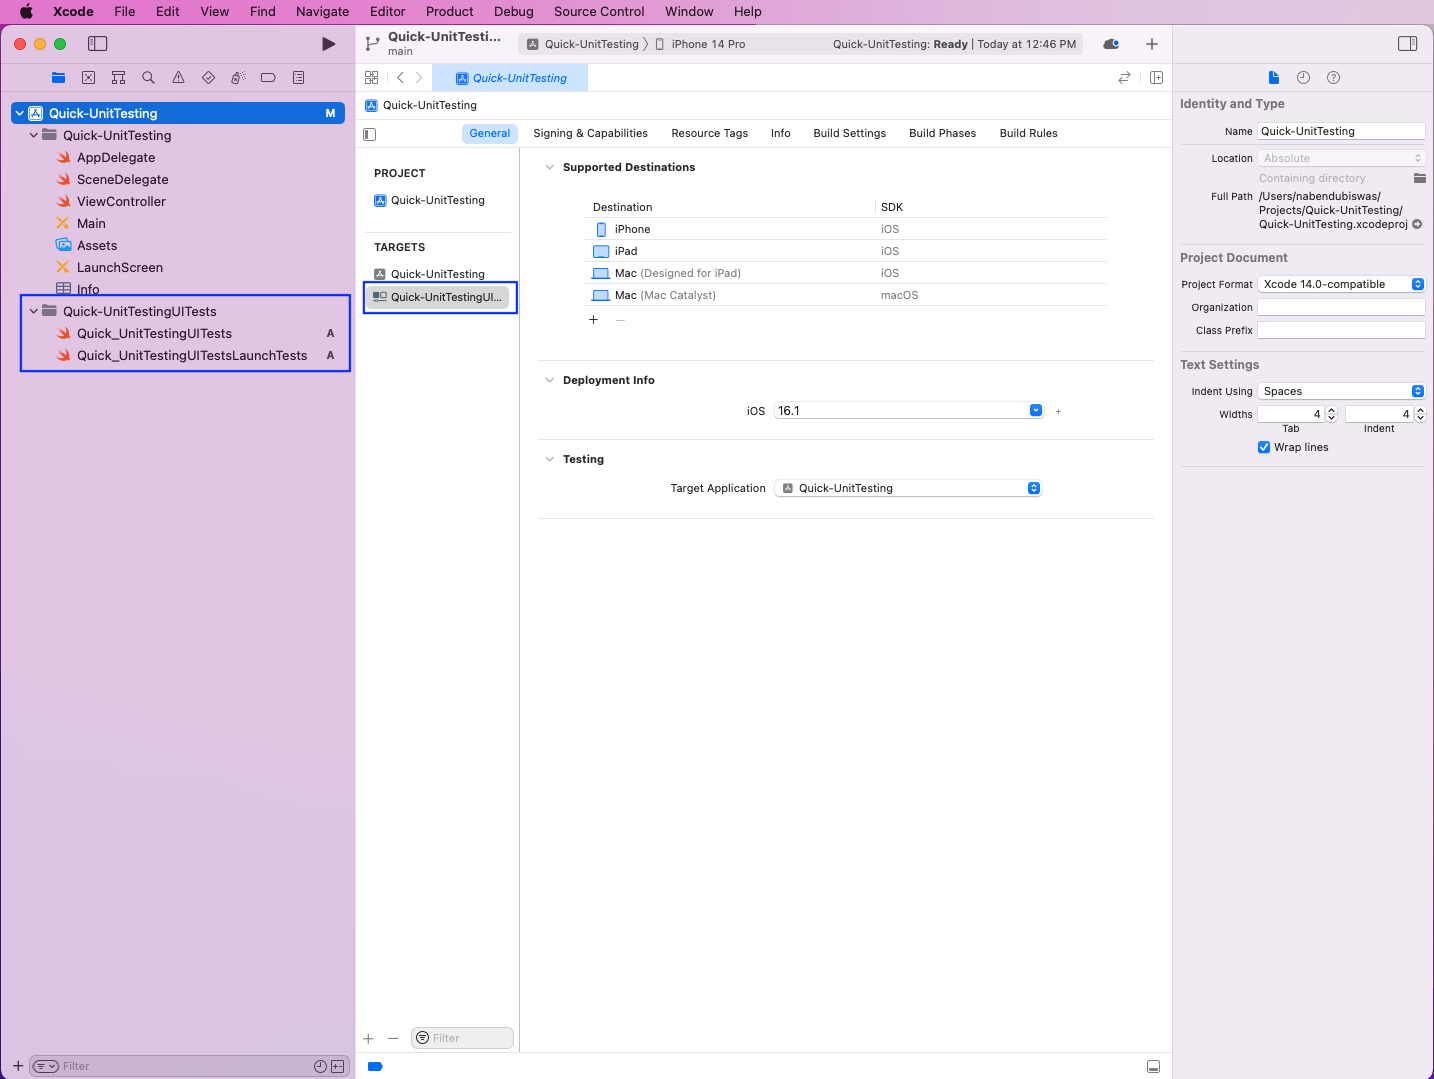
Task: Show the History inspector
Action: [x=1303, y=78]
